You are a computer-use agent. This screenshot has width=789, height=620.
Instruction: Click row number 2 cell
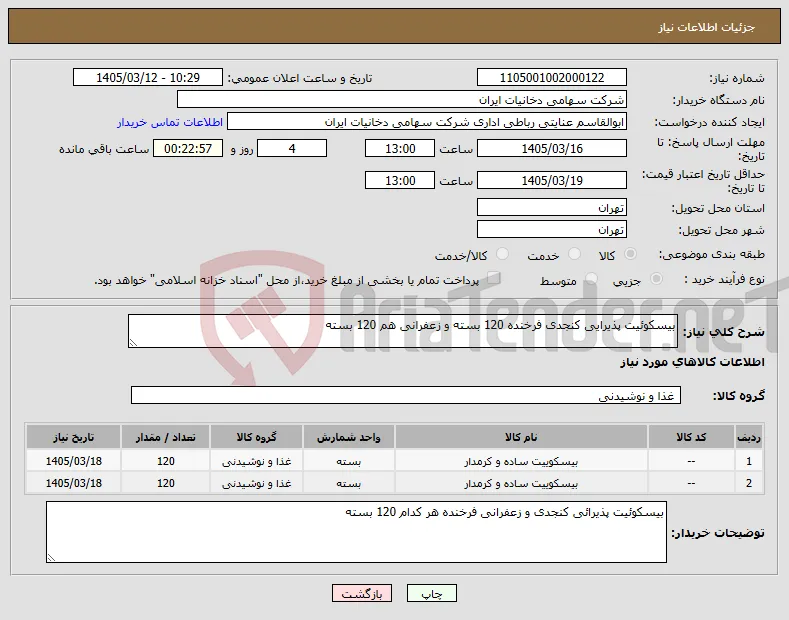749,484
